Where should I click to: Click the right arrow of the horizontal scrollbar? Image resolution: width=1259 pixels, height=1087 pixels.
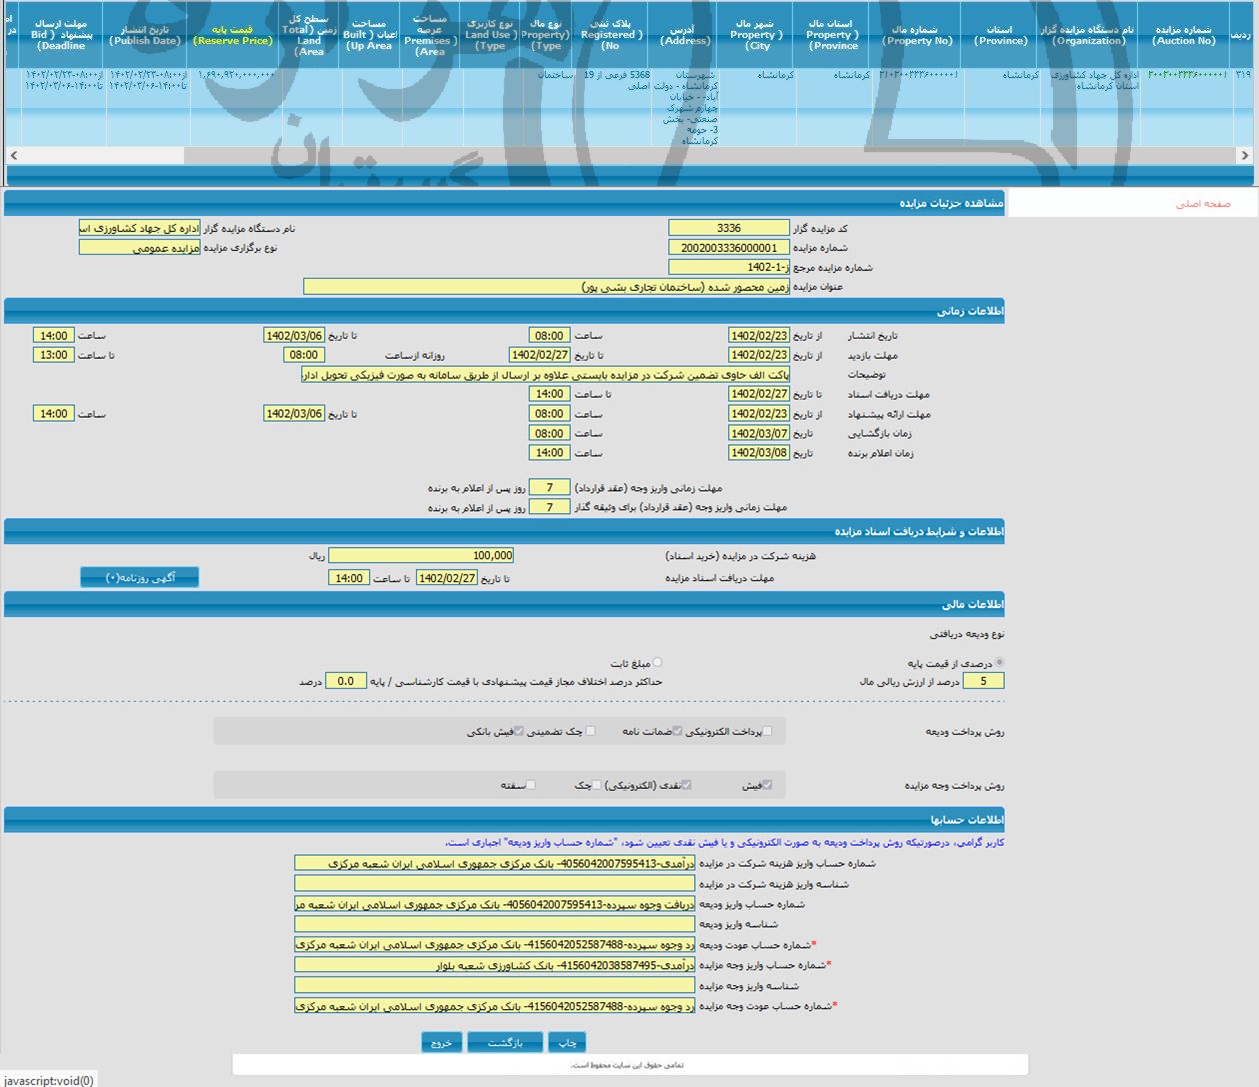(x=1244, y=155)
